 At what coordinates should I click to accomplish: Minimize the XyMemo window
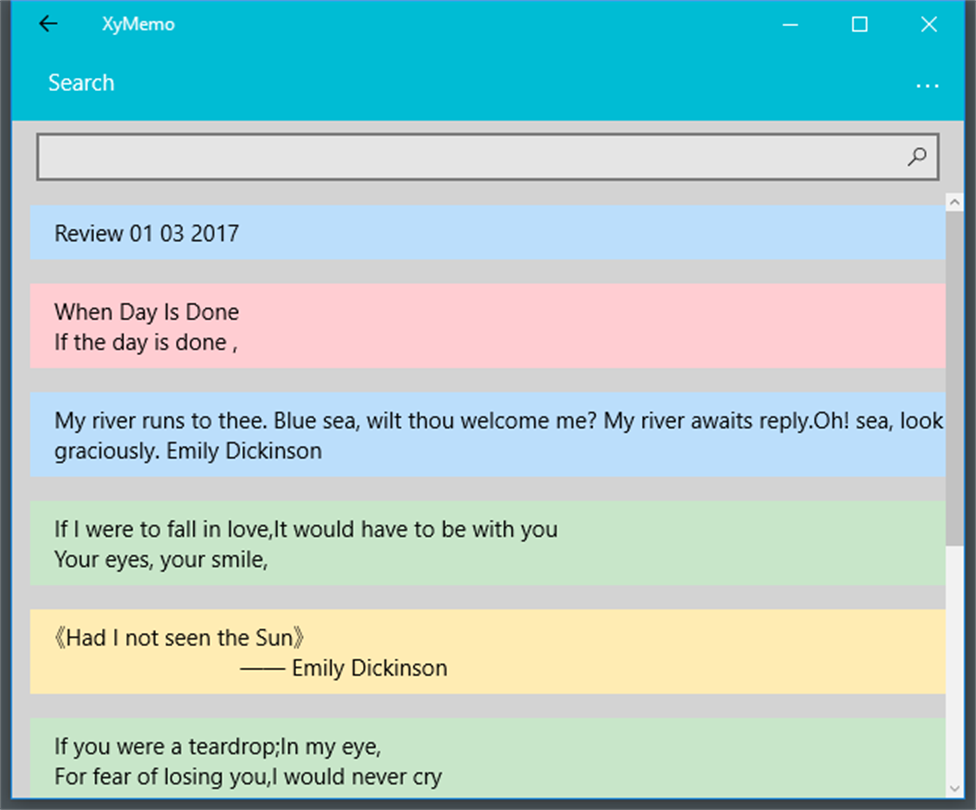791,25
